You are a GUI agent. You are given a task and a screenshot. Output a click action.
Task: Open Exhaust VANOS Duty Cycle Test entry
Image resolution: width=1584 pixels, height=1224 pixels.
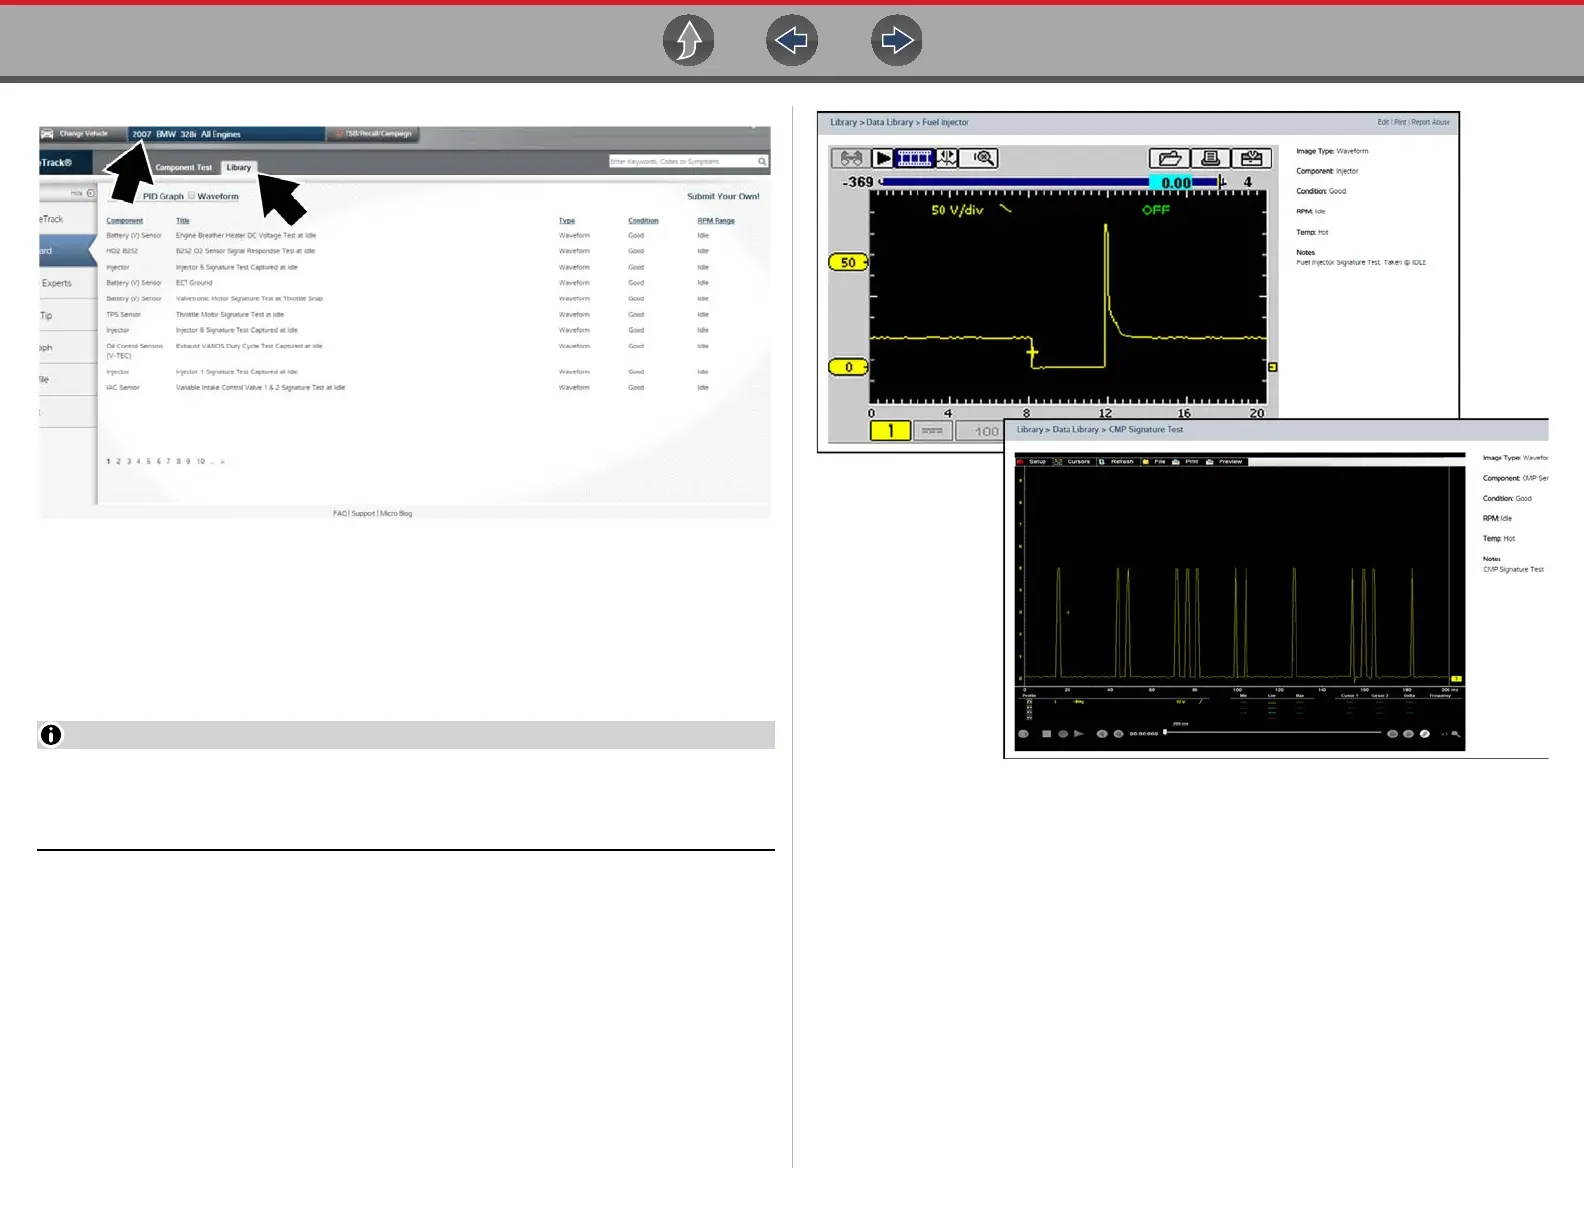click(249, 346)
